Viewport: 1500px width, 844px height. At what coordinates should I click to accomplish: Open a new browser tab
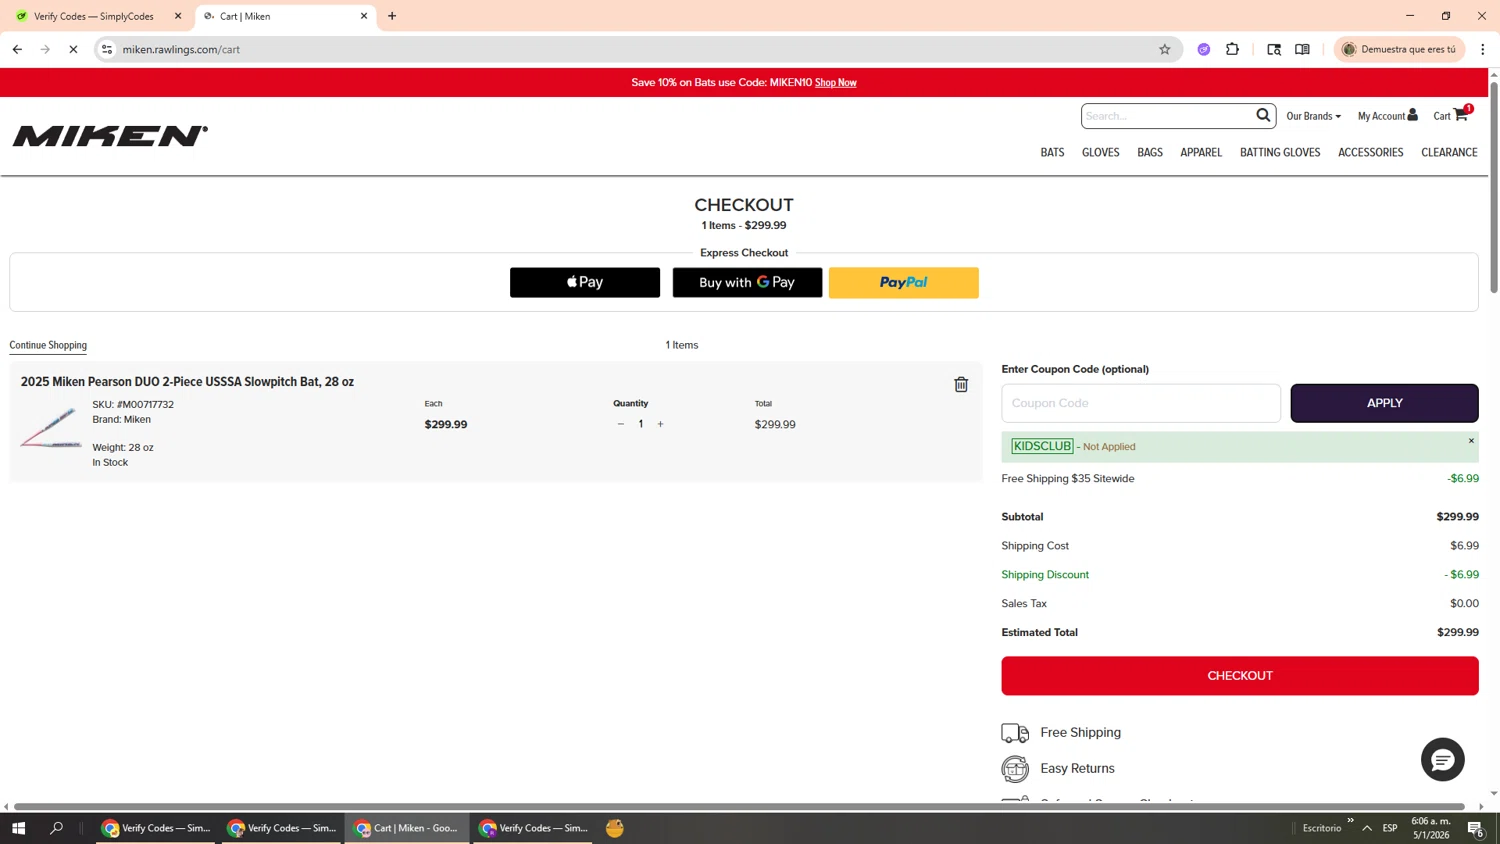pos(392,16)
